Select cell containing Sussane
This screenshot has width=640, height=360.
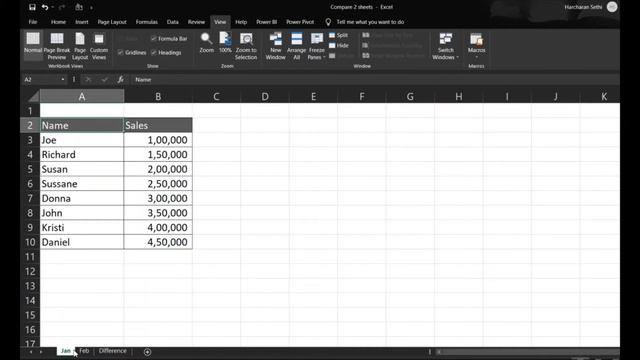pyautogui.click(x=82, y=184)
